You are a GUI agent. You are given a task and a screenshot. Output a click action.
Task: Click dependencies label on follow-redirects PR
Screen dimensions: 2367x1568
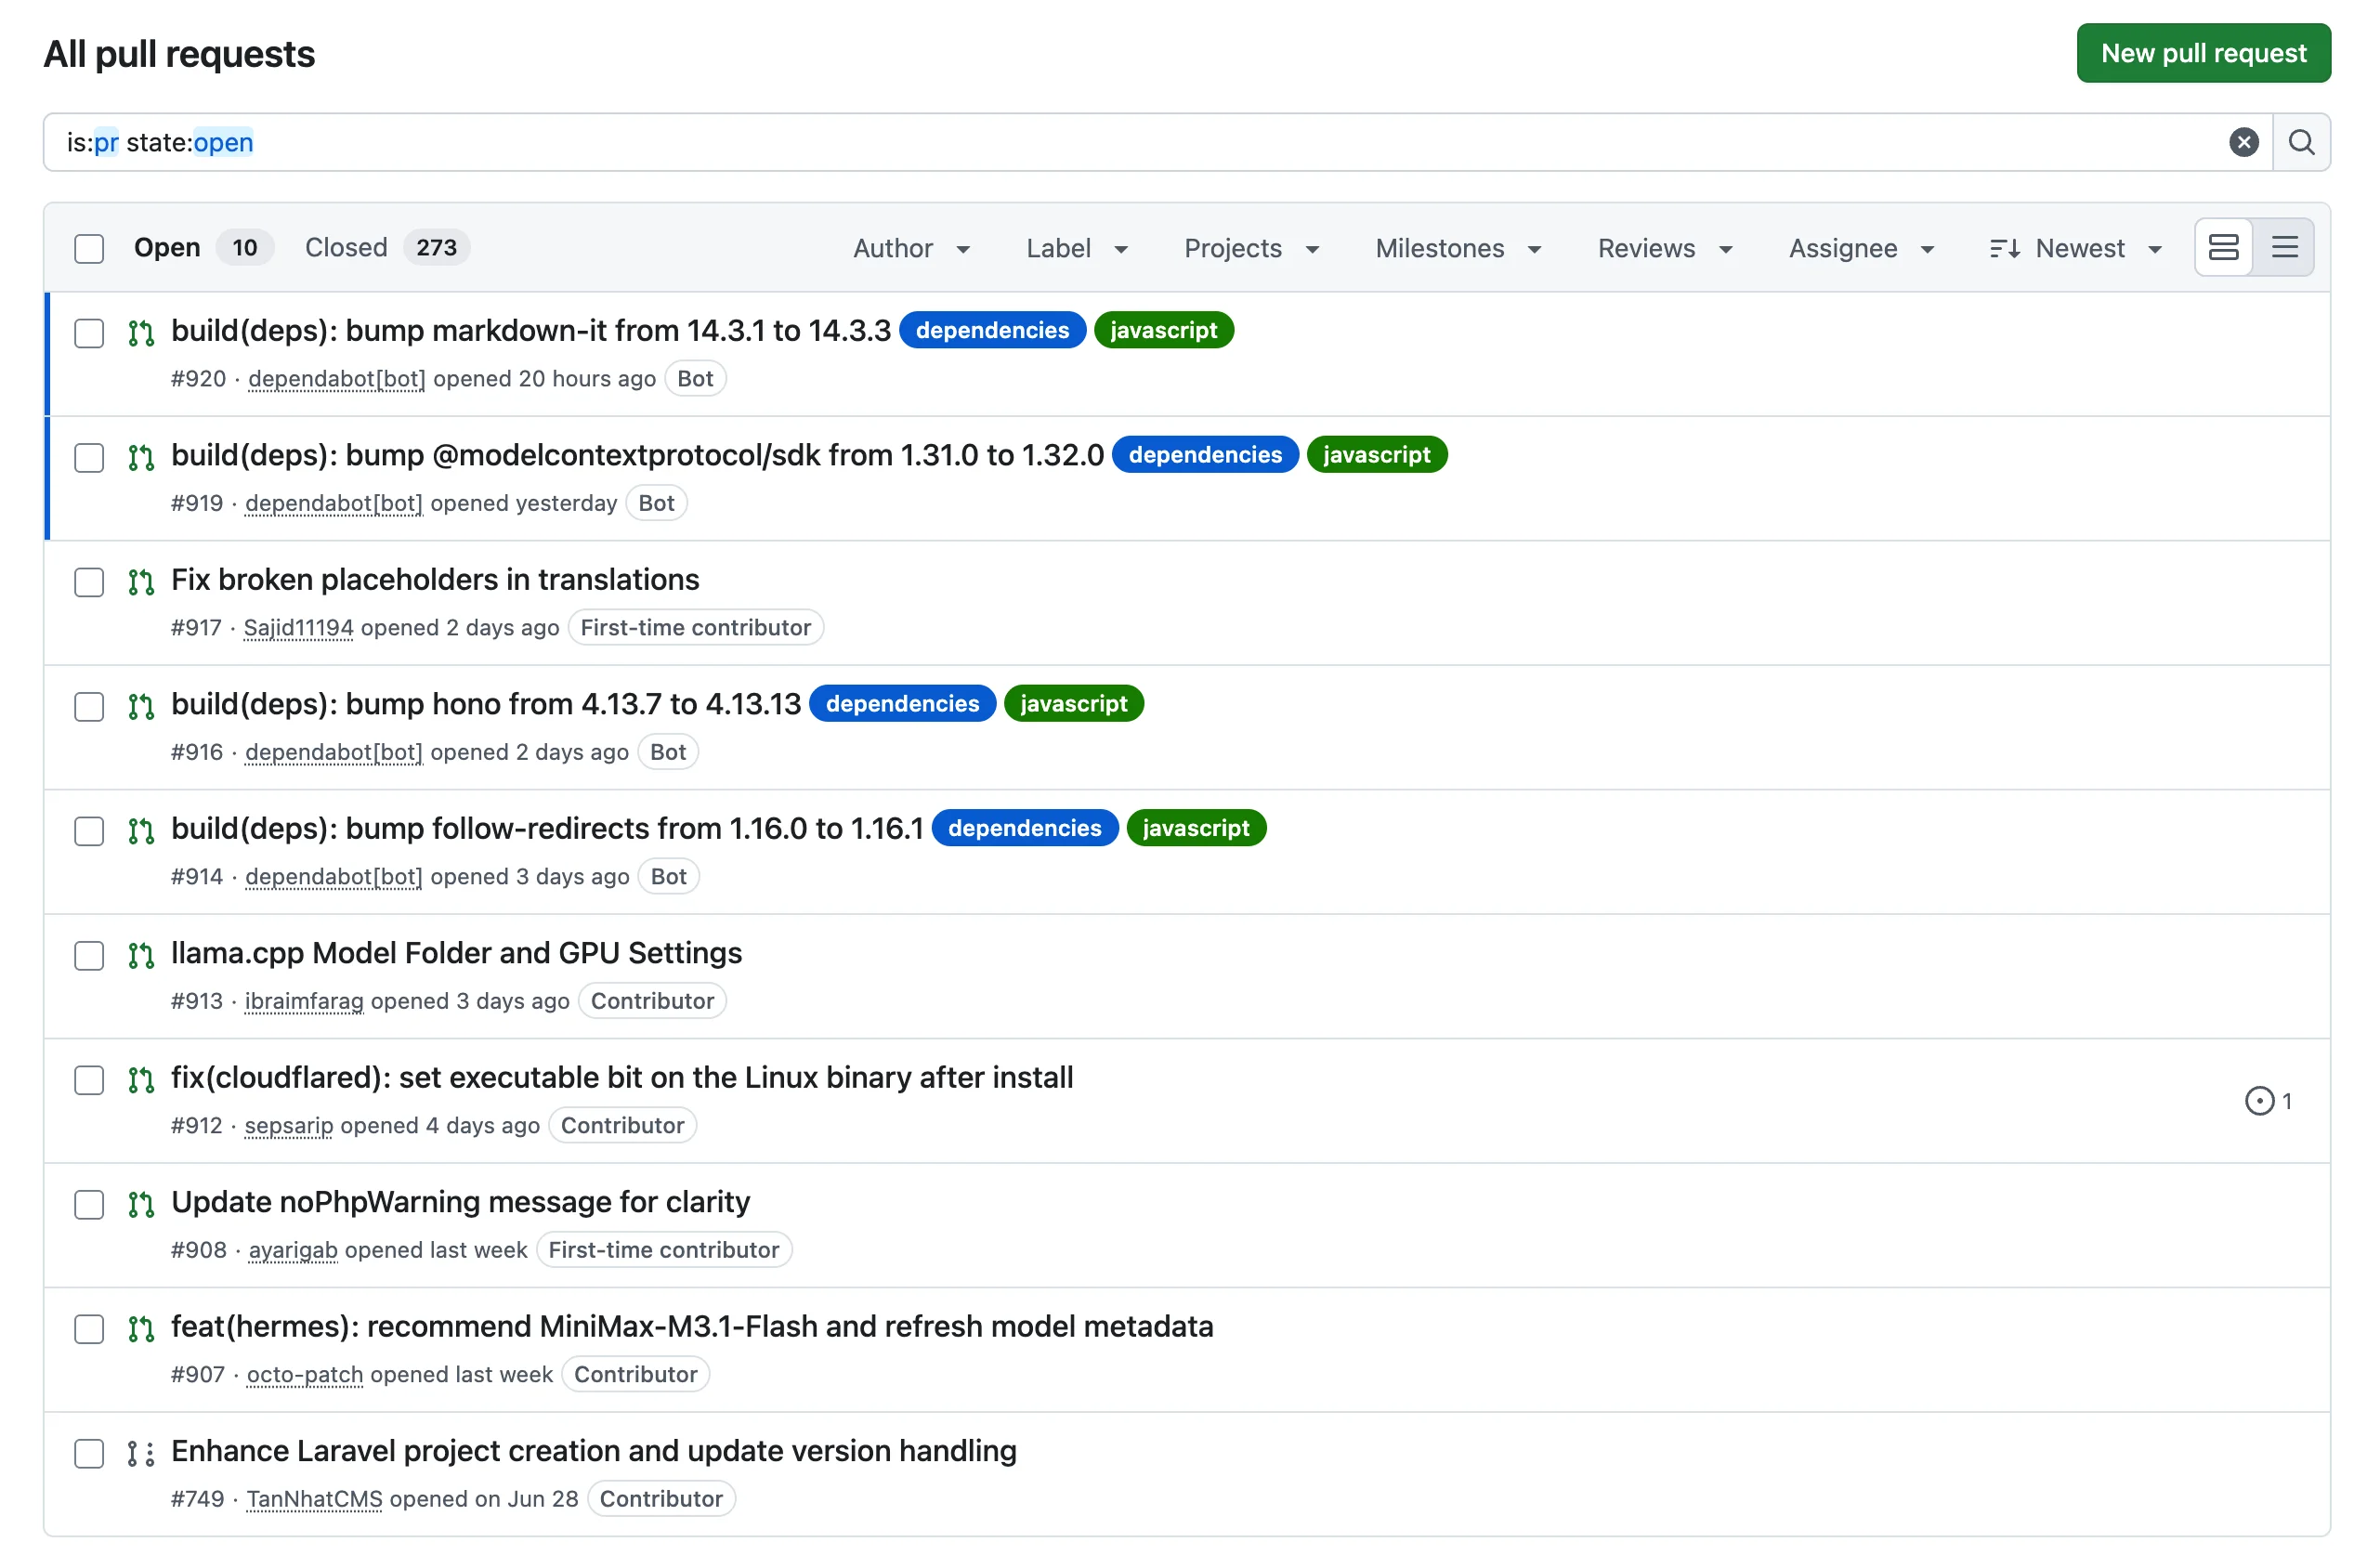[1024, 828]
